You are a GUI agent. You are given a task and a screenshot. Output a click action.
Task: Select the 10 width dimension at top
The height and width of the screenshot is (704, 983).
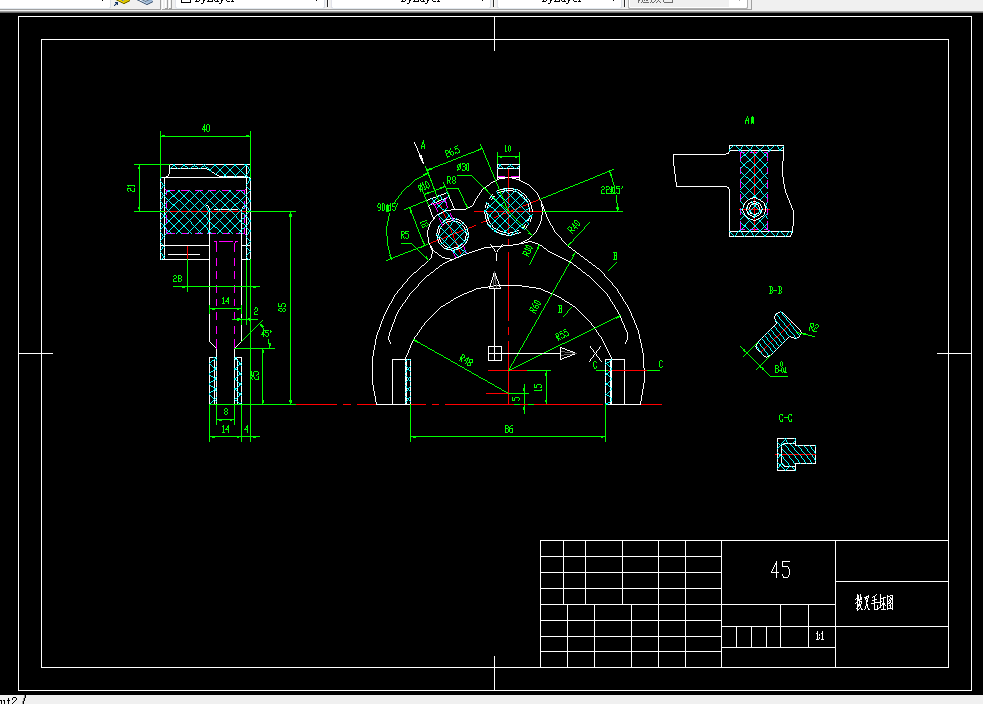click(x=508, y=149)
